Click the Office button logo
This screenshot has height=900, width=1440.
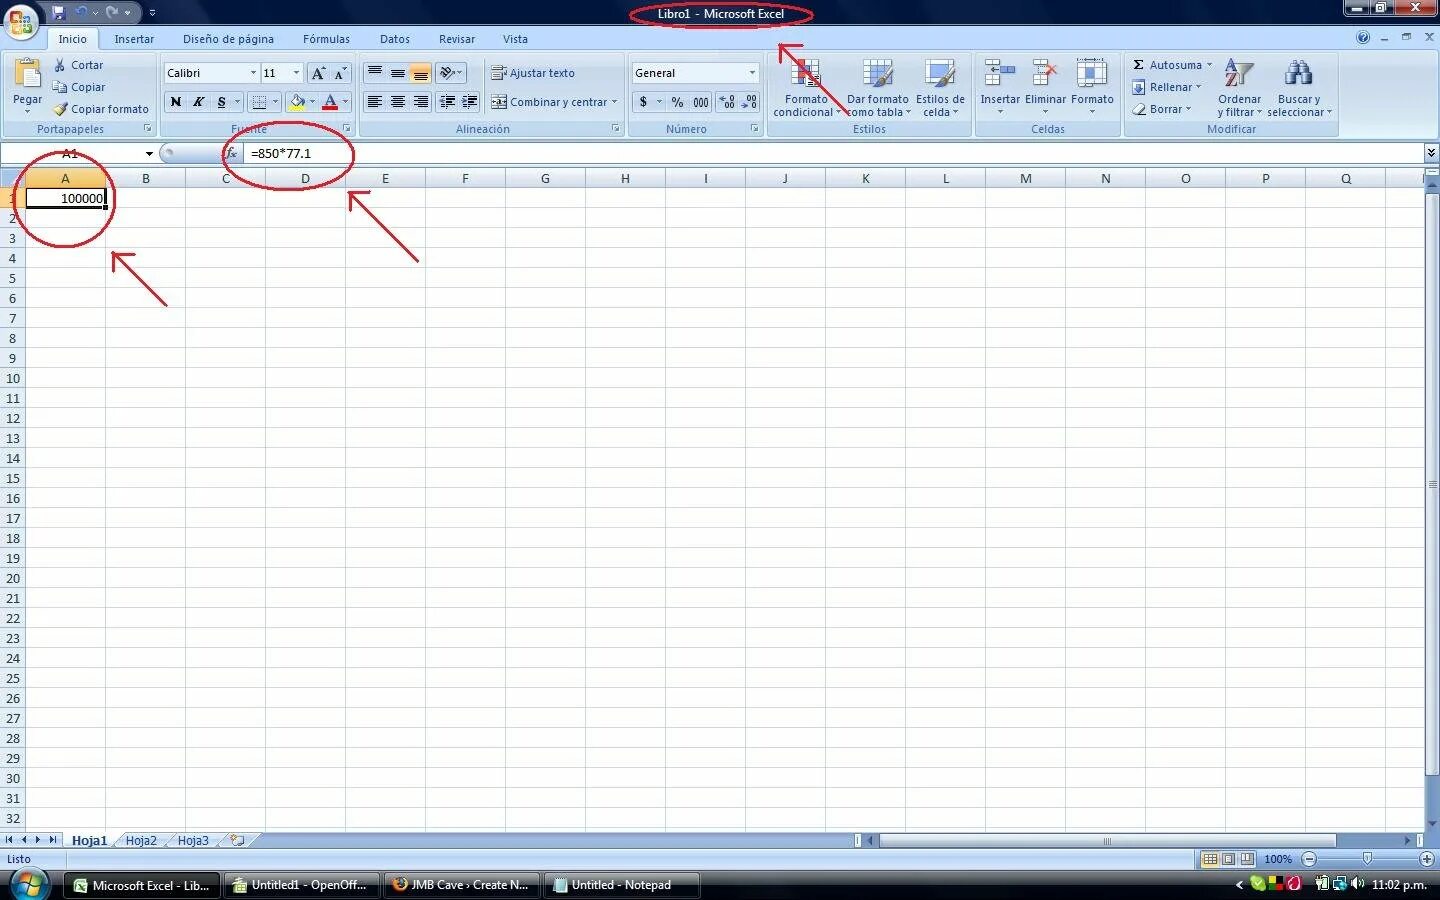[20, 20]
